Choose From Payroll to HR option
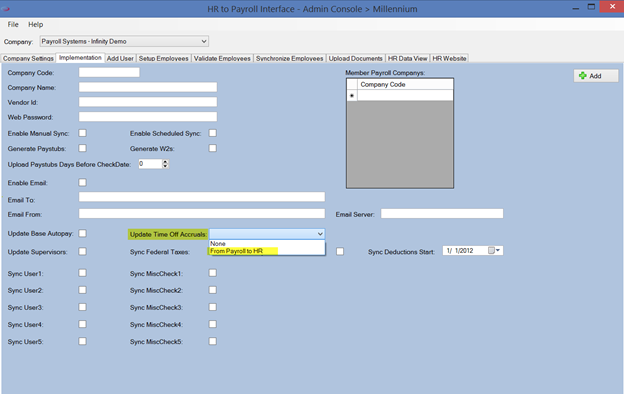This screenshot has width=624, height=394. pos(267,251)
